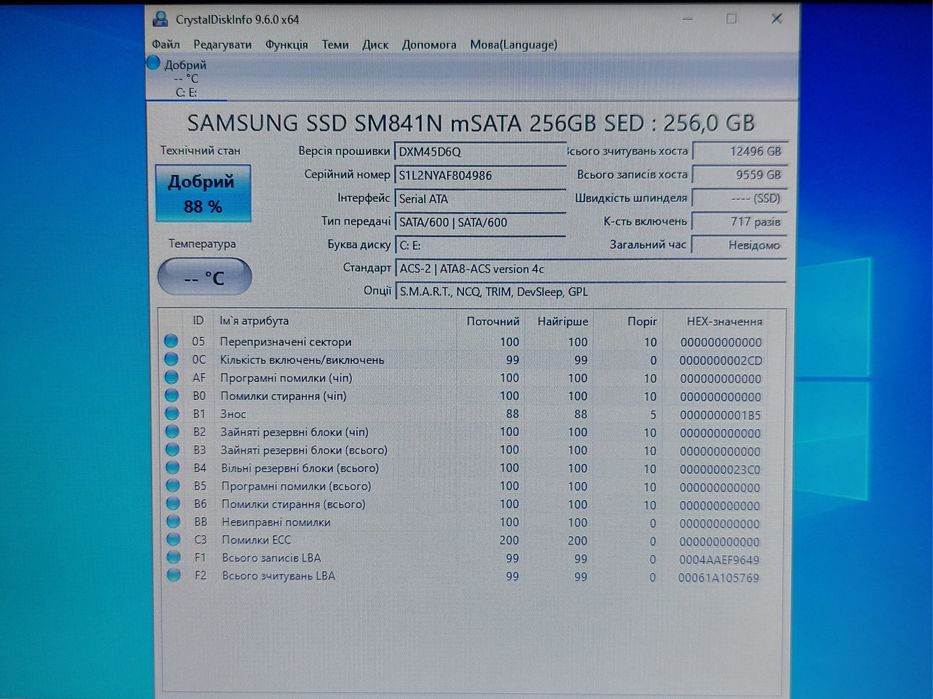Click status circle for attribute C3
The image size is (933, 699).
pyautogui.click(x=173, y=539)
